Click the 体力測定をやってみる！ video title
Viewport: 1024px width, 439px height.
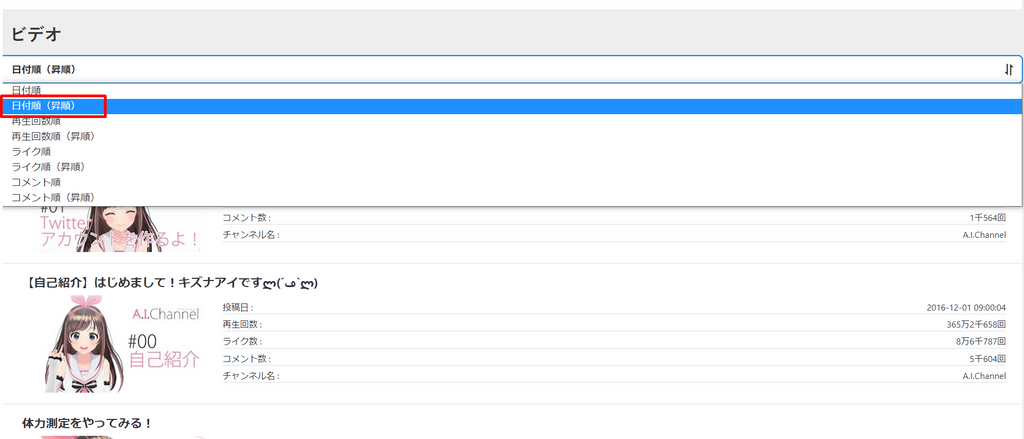pyautogui.click(x=87, y=423)
